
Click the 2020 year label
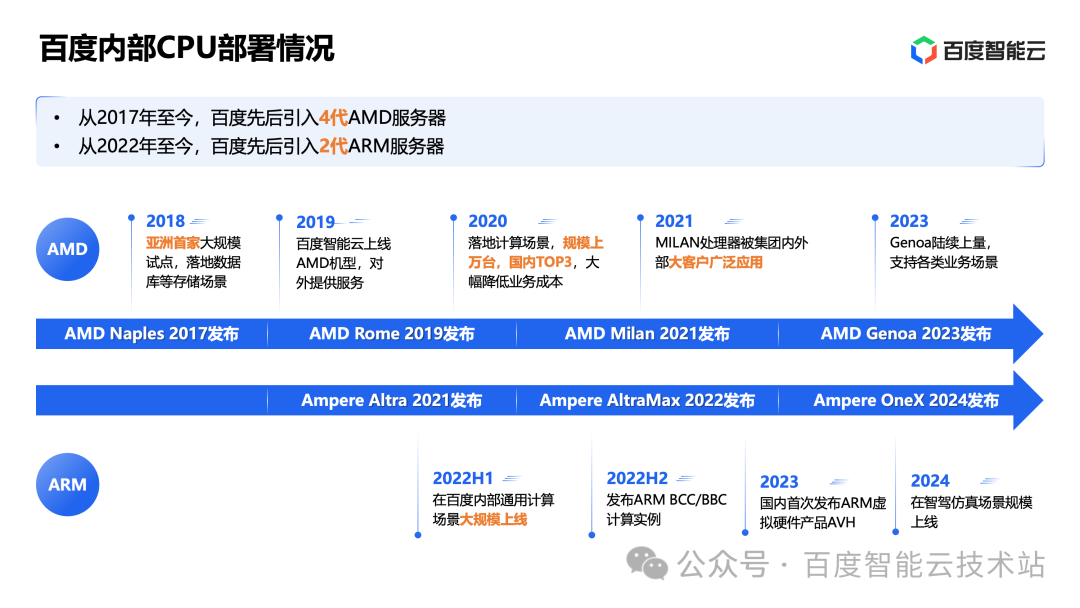(488, 221)
